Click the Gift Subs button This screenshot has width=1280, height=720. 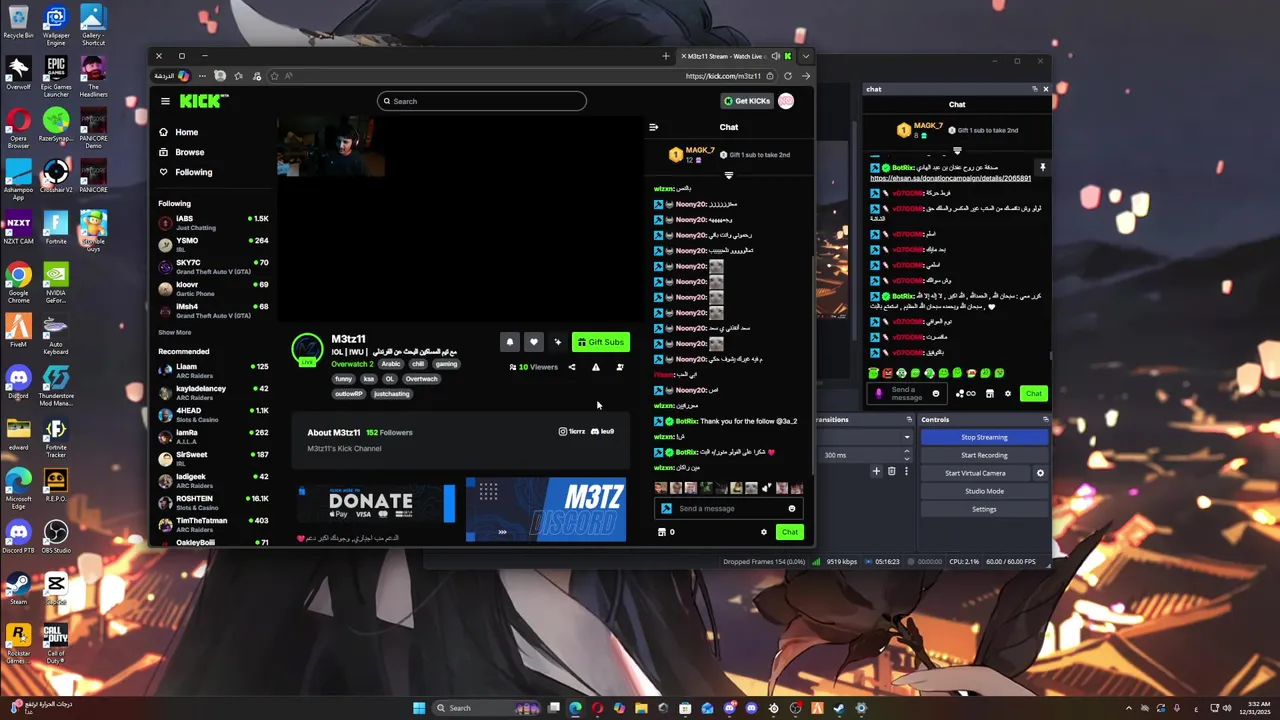pos(601,342)
